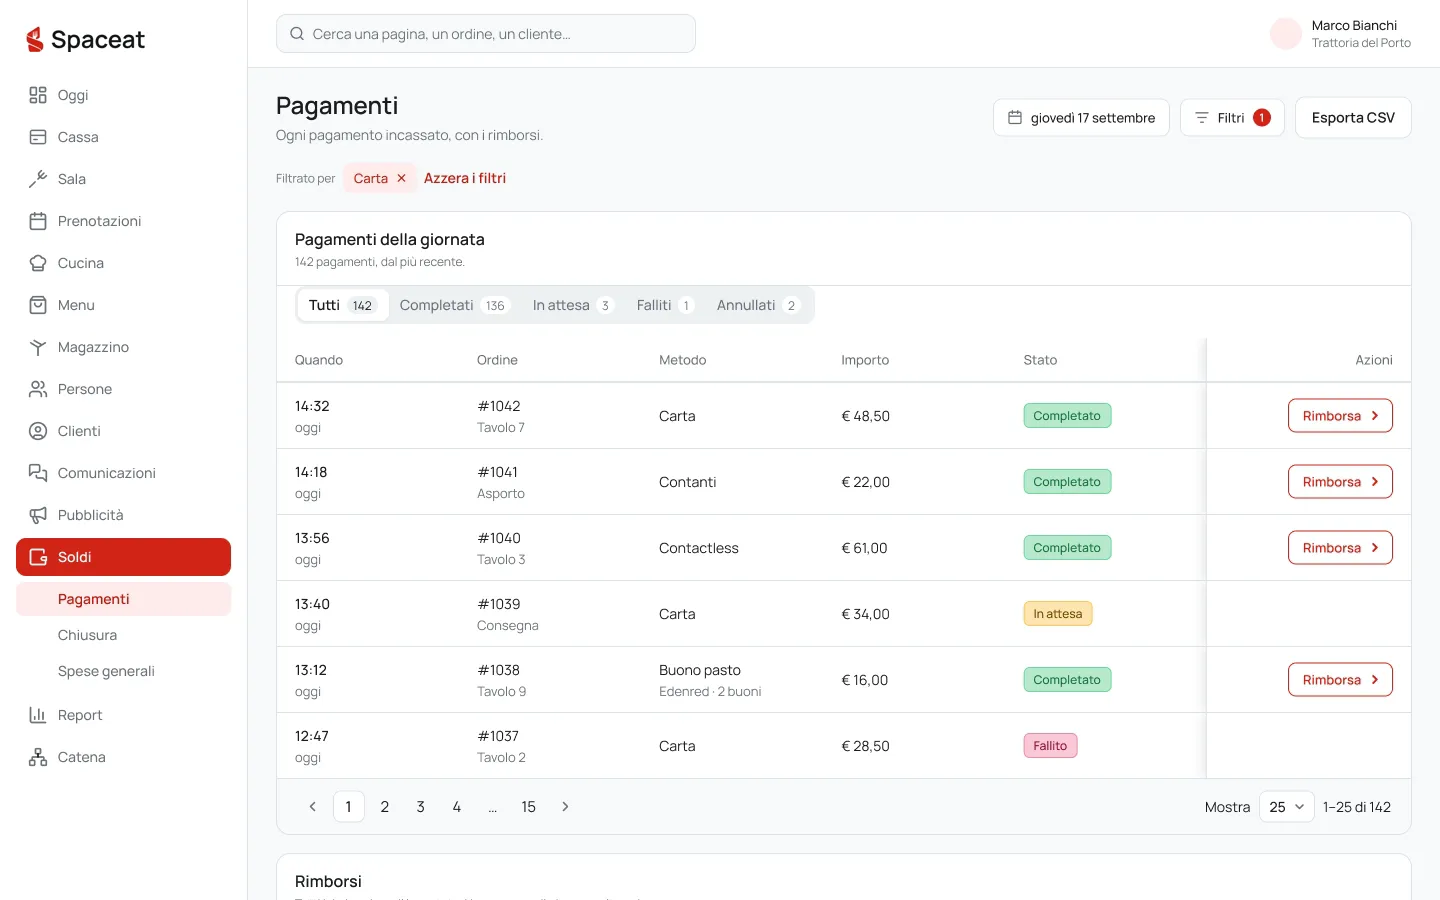Switch to the Completati tab
Viewport: 1440px width, 900px height.
click(x=454, y=305)
